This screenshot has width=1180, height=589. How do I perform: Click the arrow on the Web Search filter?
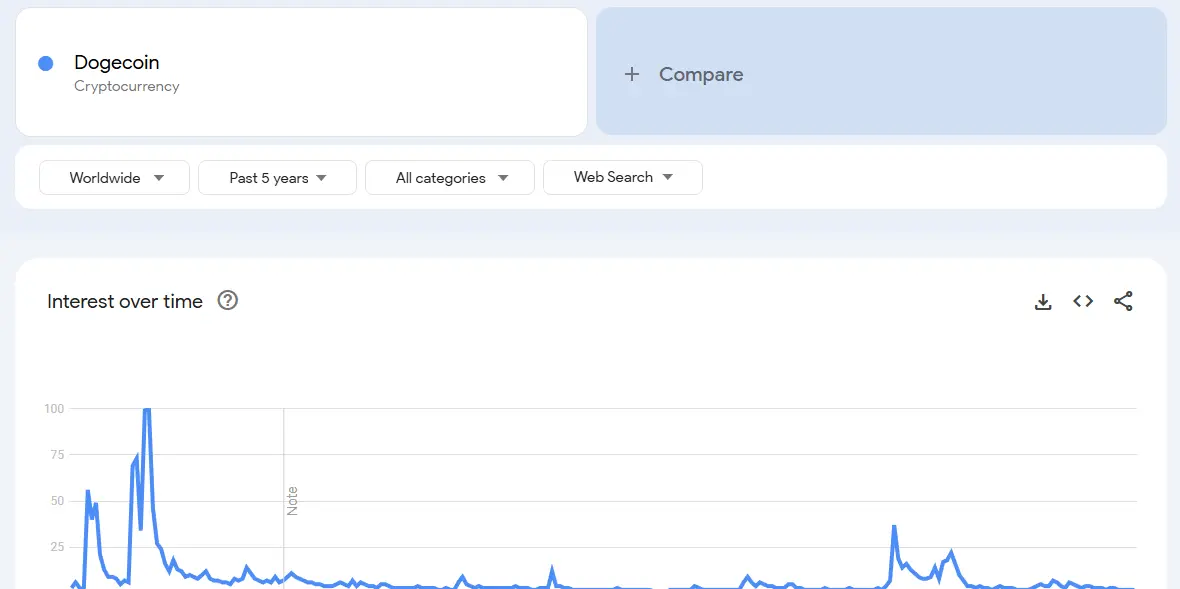tap(668, 177)
